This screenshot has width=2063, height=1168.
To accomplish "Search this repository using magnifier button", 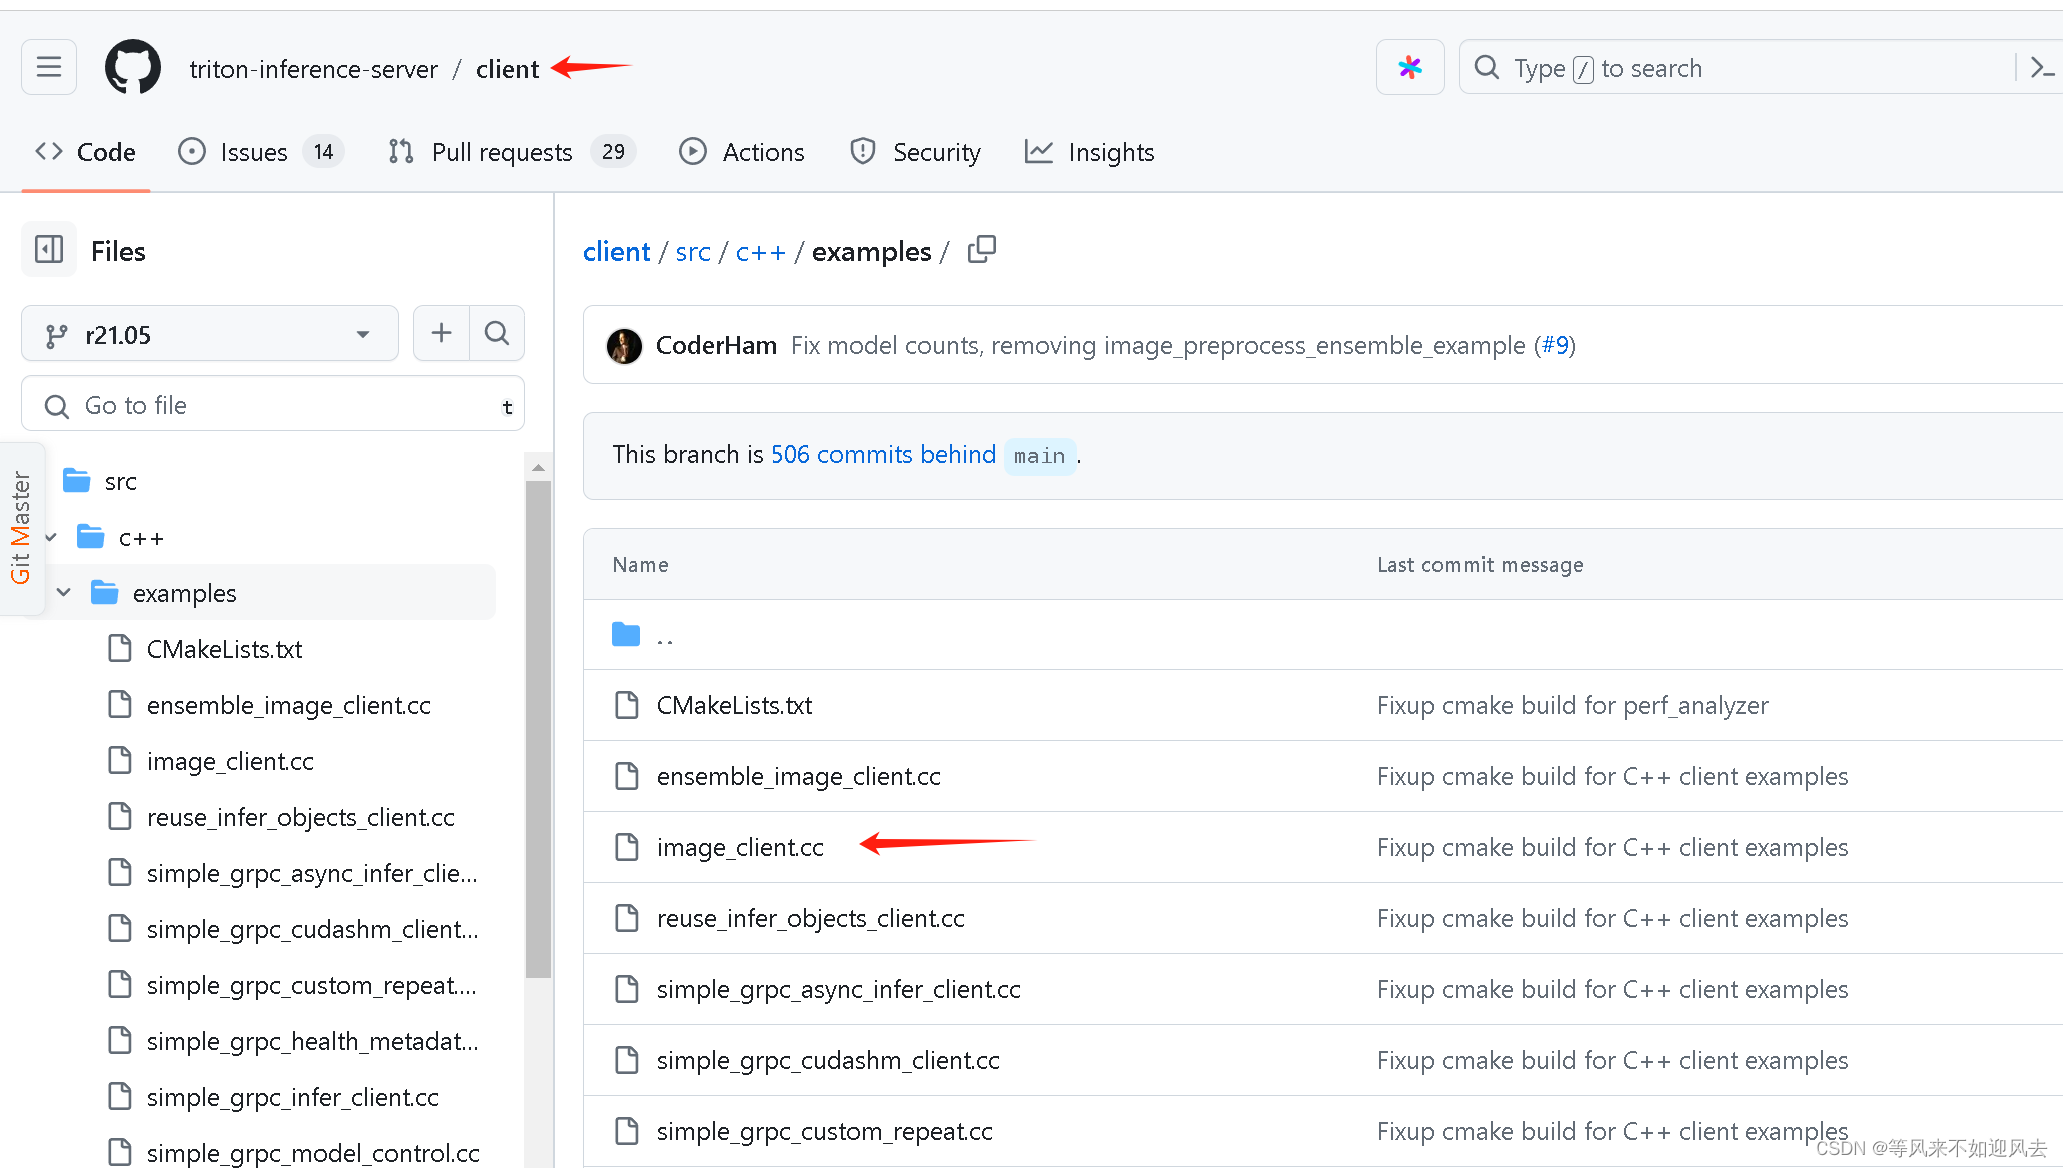I will coord(497,333).
